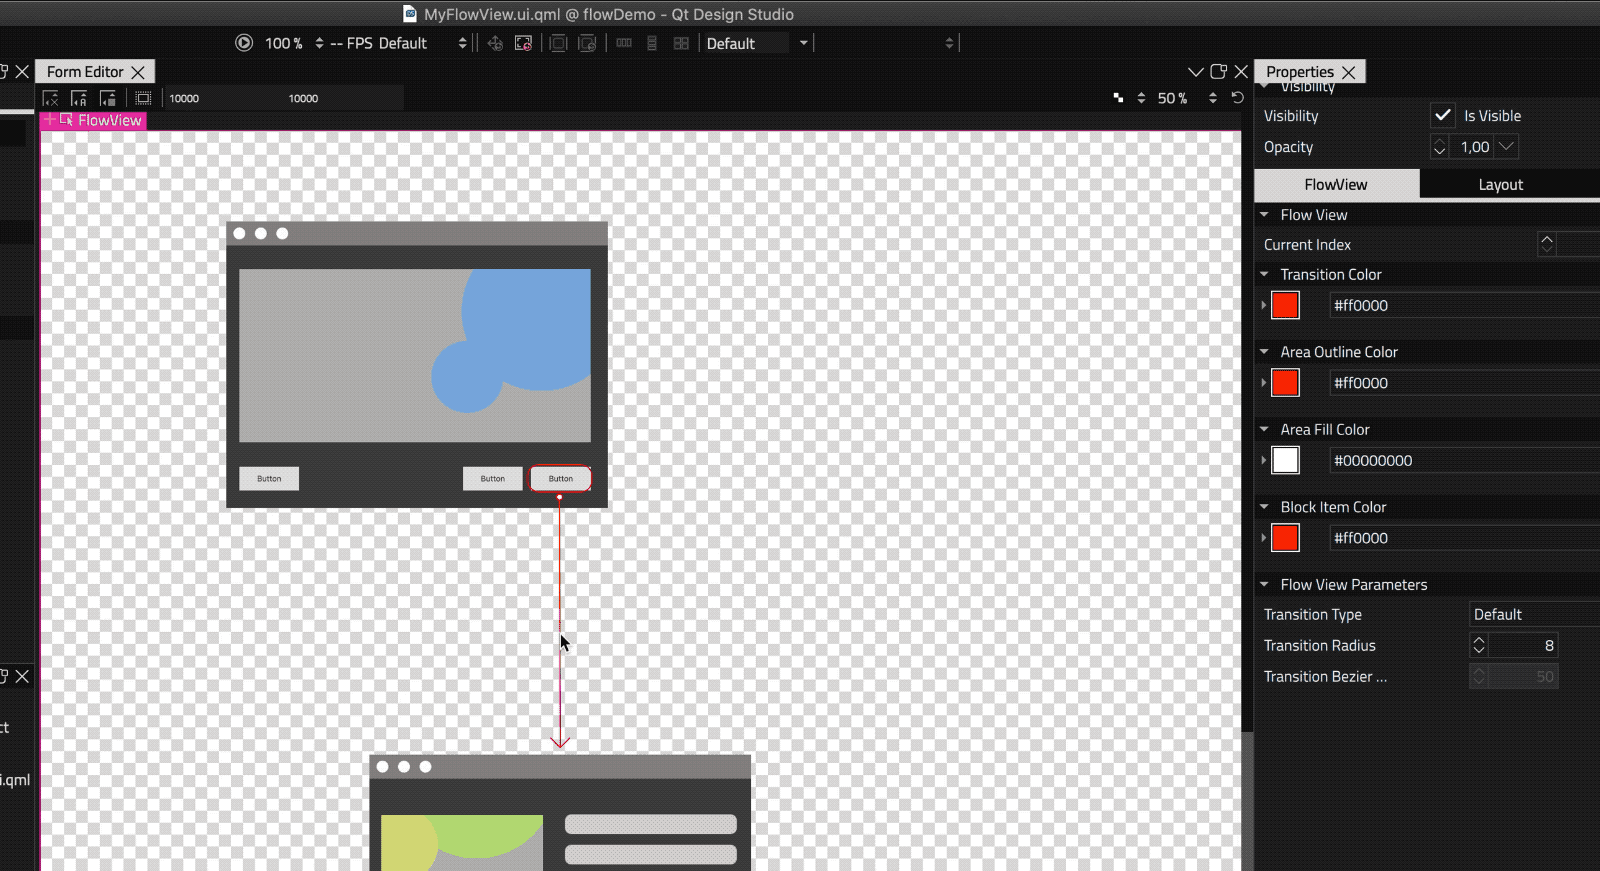Open the Default workspace dropdown
The width and height of the screenshot is (1600, 871).
tap(757, 43)
